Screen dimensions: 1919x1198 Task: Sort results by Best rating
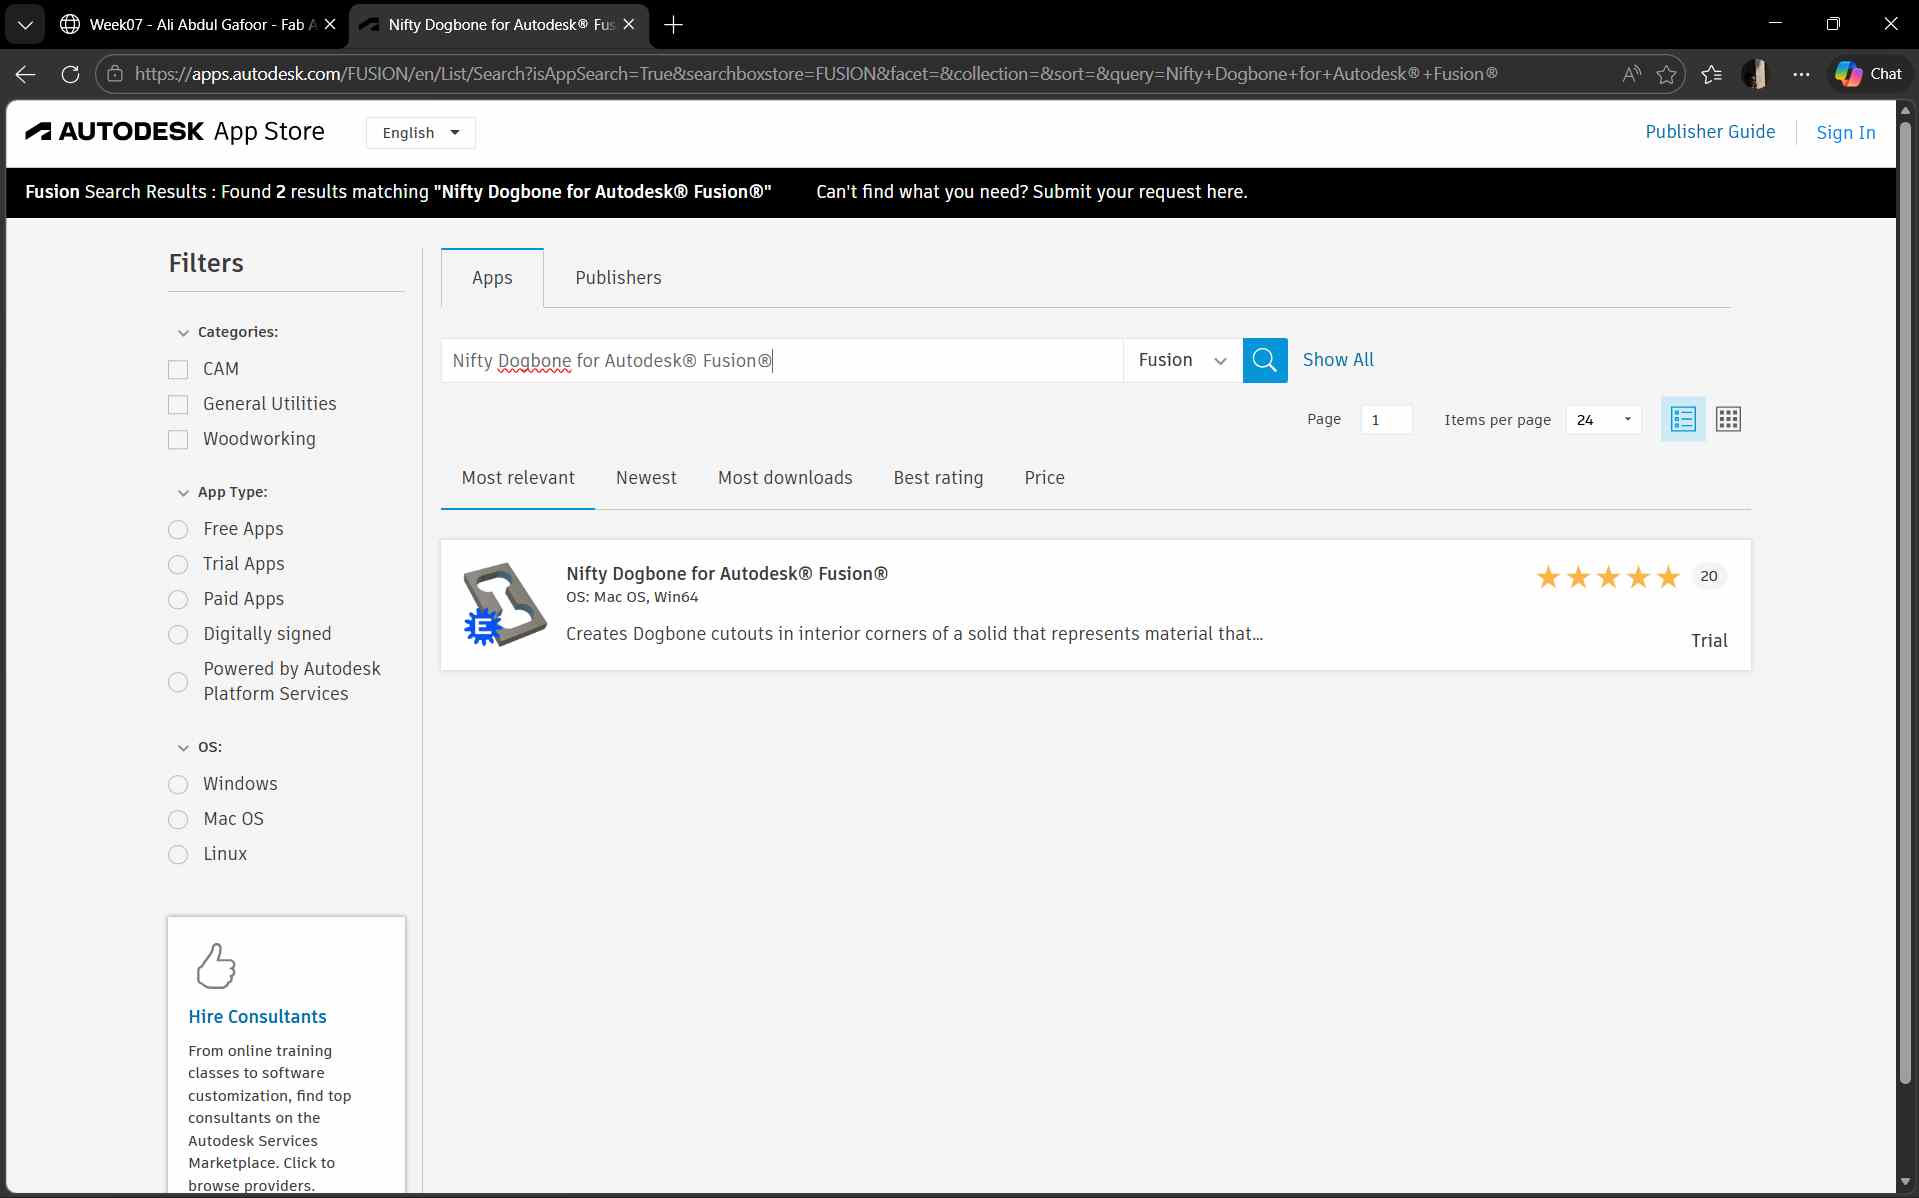(938, 478)
